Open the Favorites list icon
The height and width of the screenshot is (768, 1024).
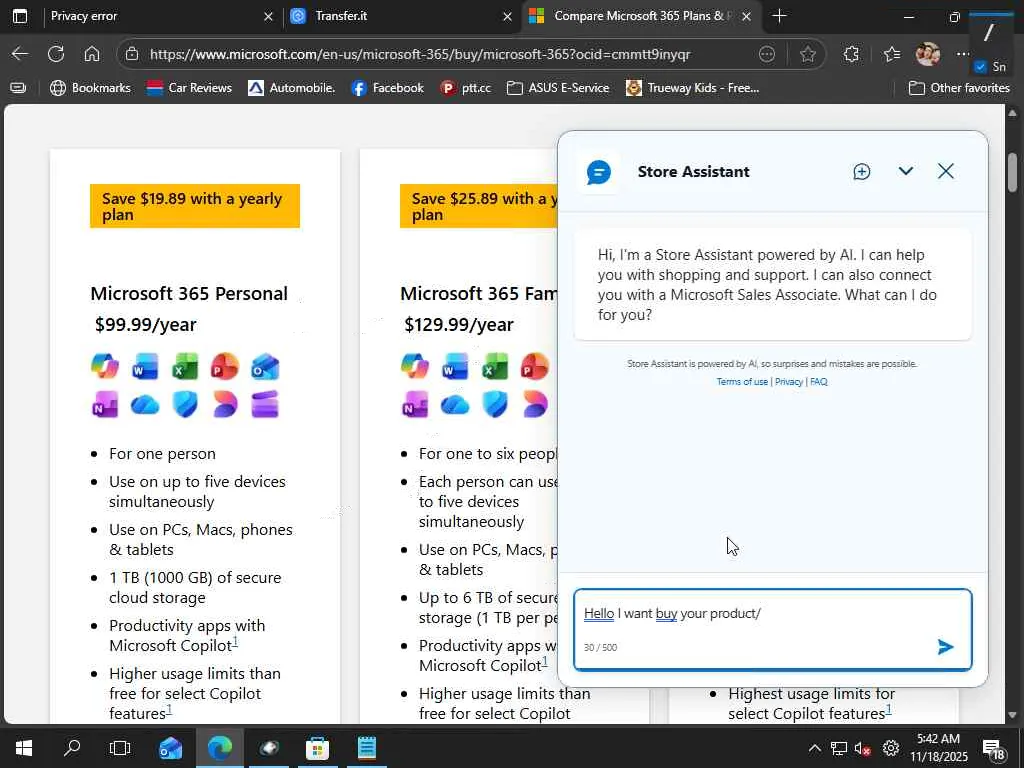pos(891,54)
